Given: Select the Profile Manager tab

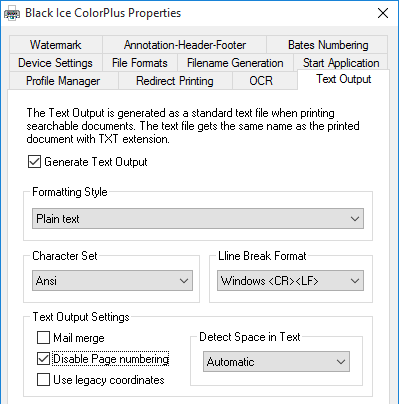Looking at the screenshot, I should coord(63,81).
